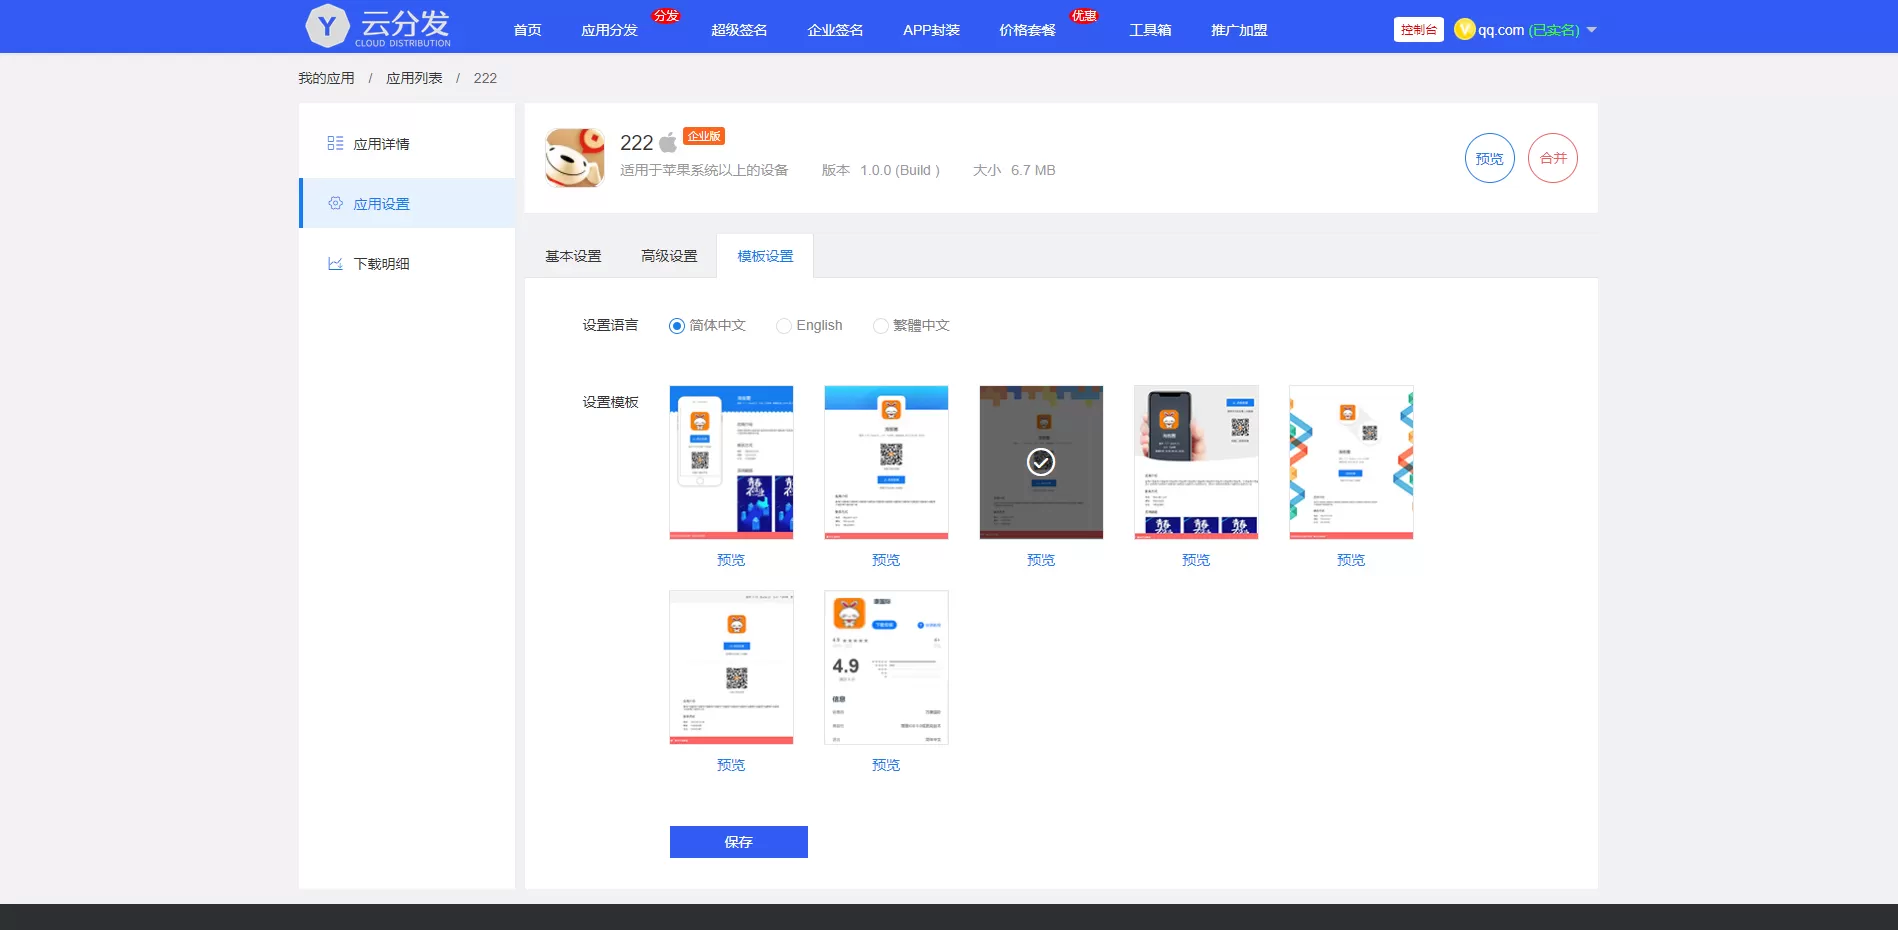Viewport: 1898px width, 930px height.
Task: Expand the qq.com account dropdown arrow
Action: pos(1592,30)
